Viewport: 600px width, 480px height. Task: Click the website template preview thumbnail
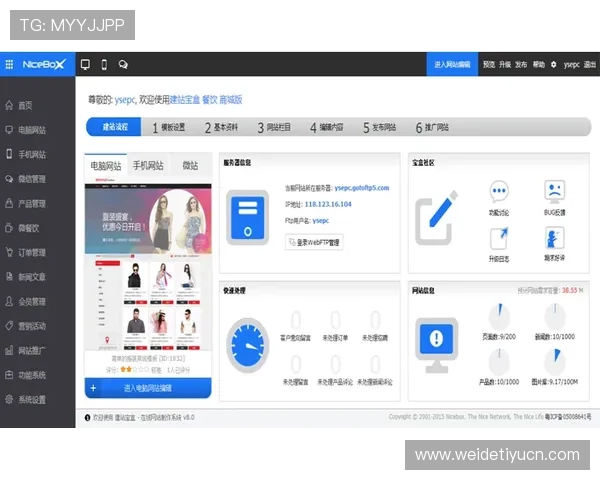[x=148, y=264]
